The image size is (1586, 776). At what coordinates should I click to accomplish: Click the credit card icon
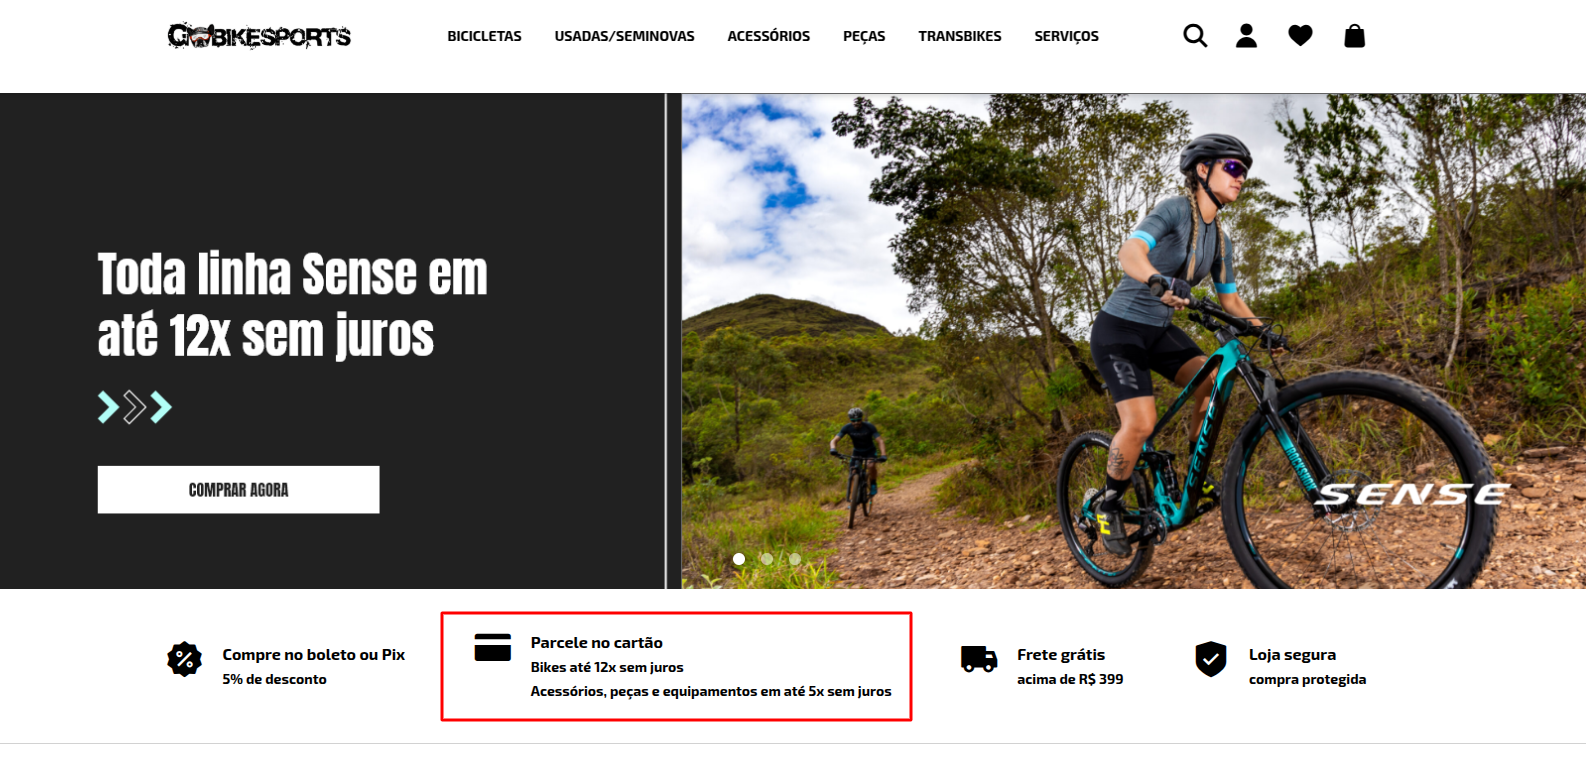tap(493, 647)
